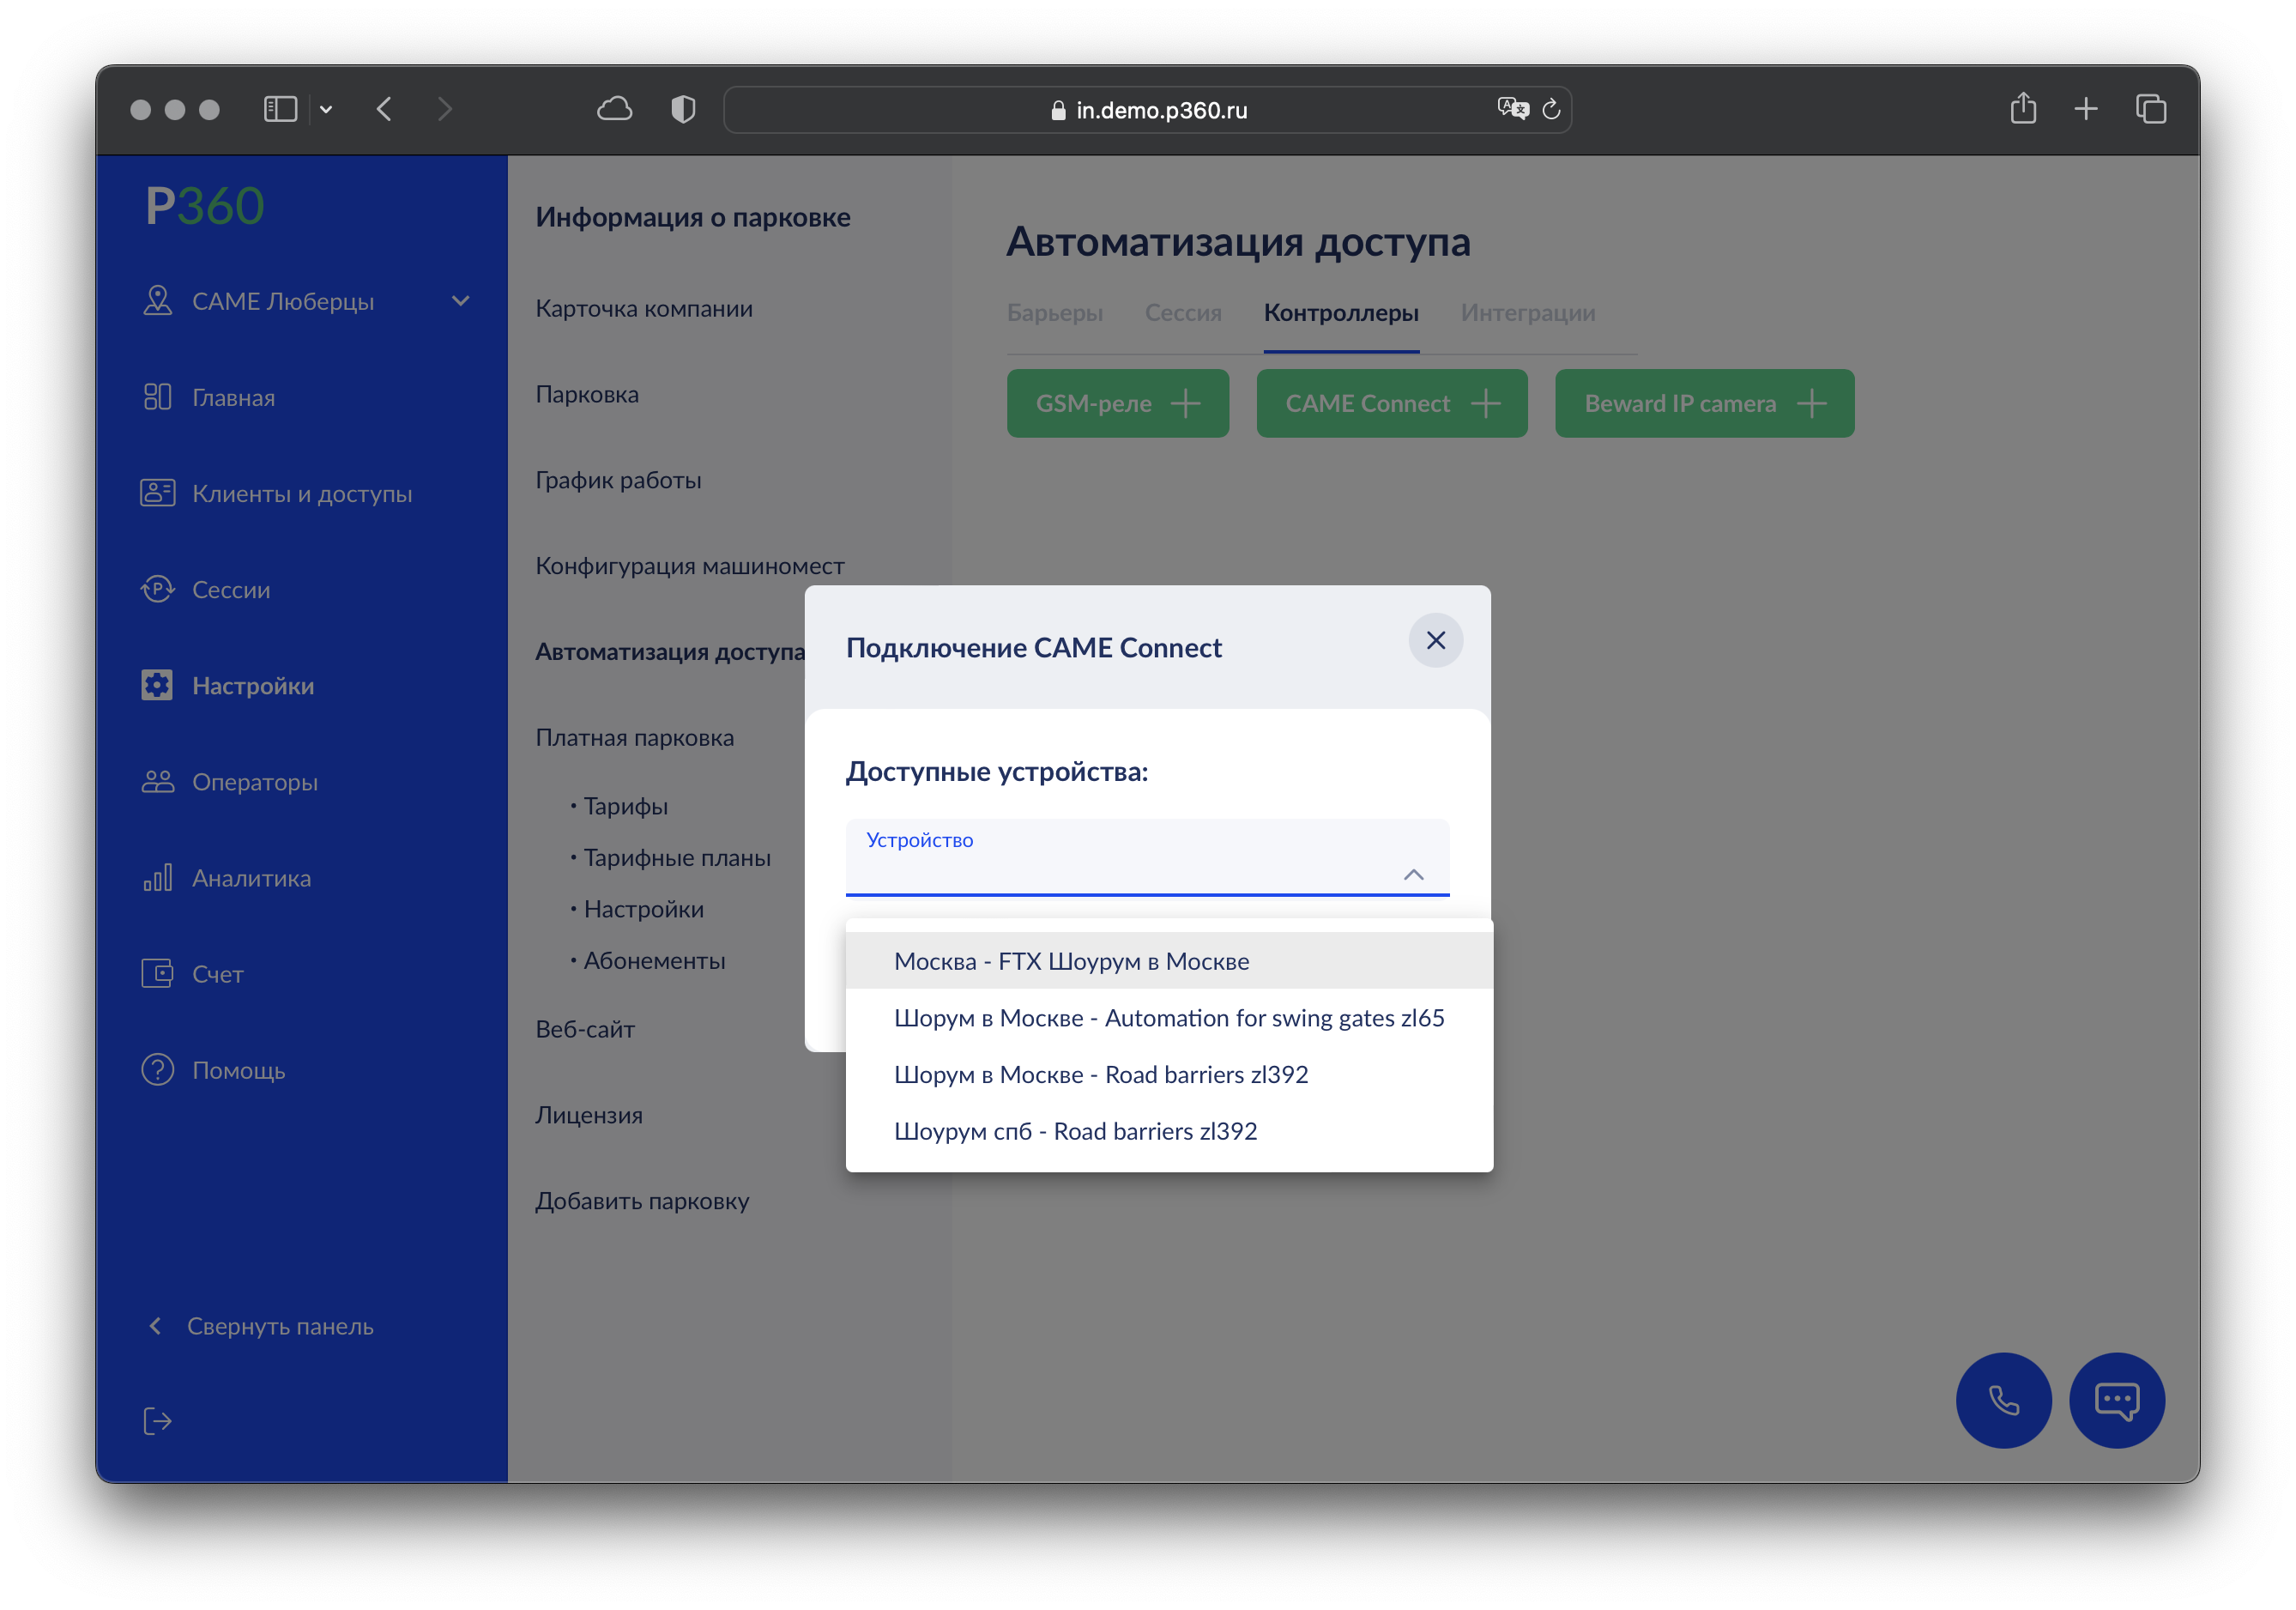Click Добавить парковку
This screenshot has width=2296, height=1610.
coord(642,1201)
